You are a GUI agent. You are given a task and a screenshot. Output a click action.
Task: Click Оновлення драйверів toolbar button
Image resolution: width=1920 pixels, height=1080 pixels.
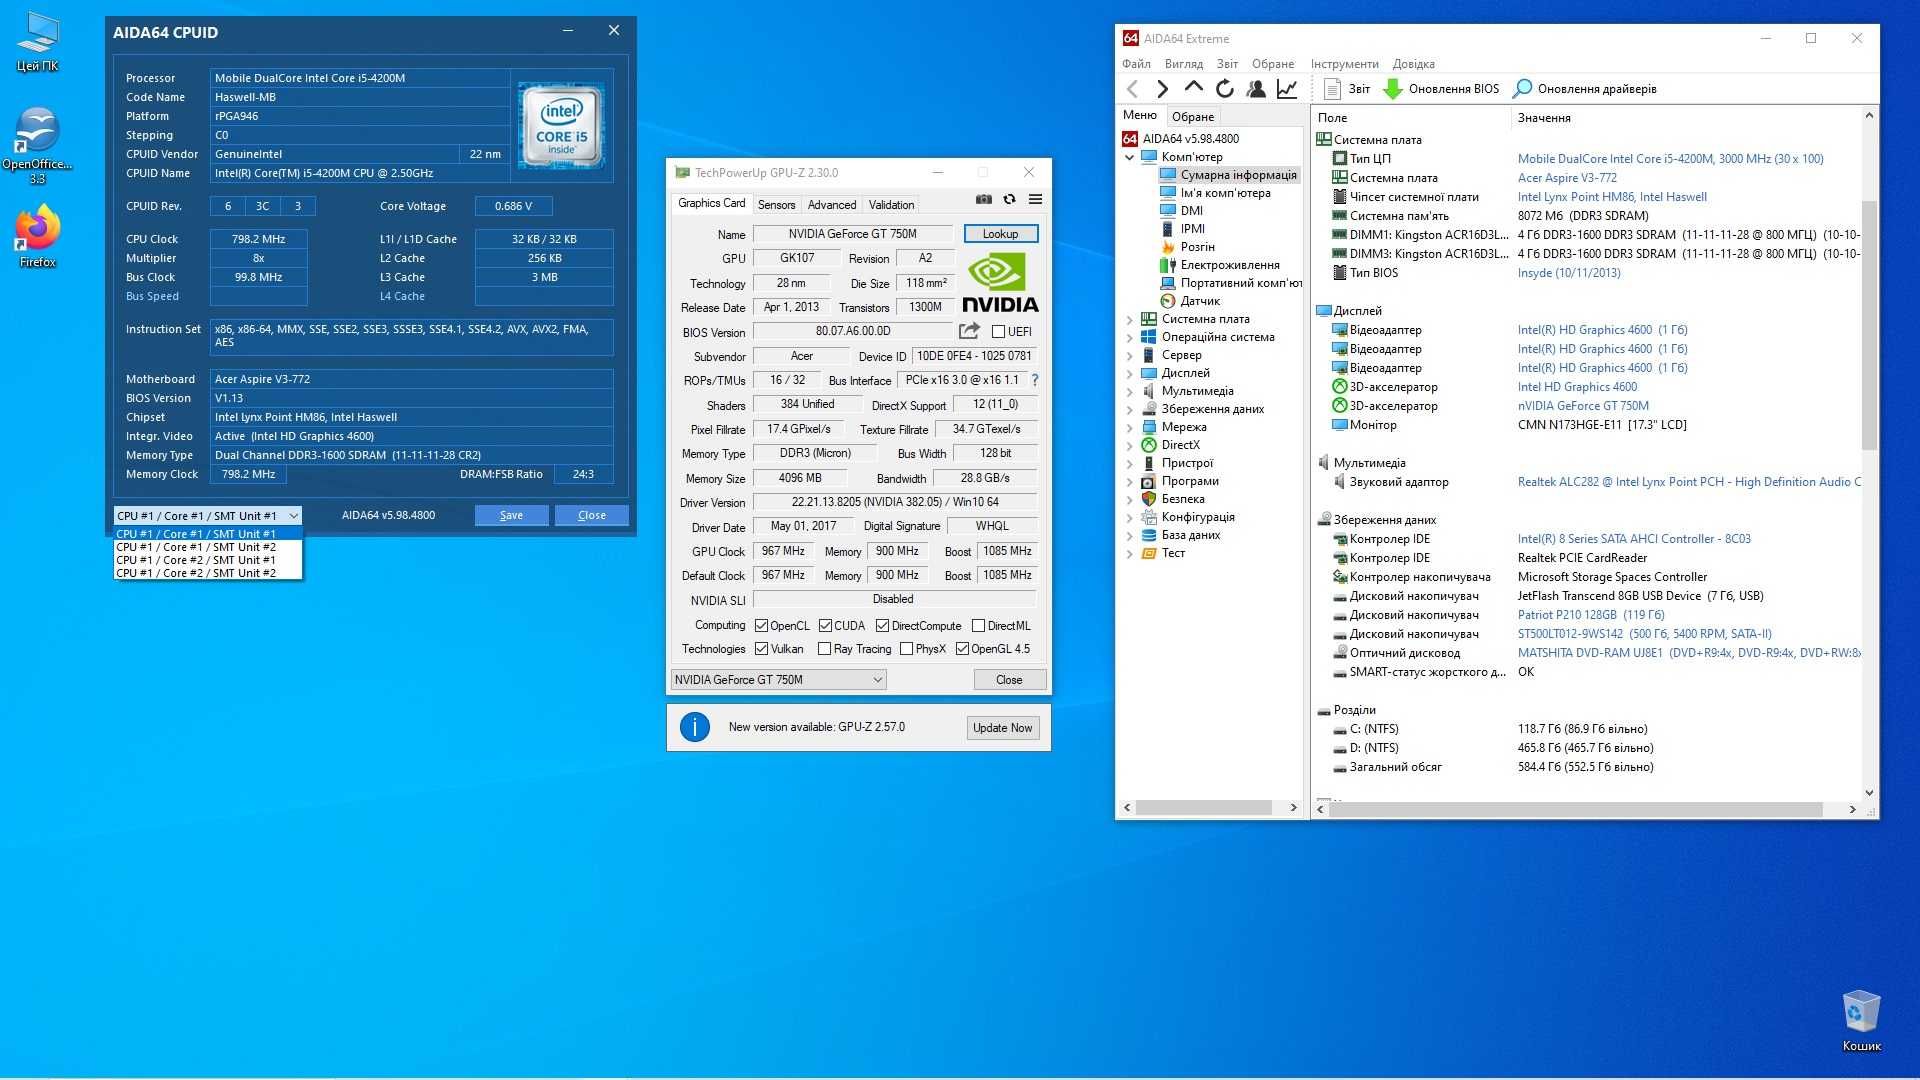1584,89
